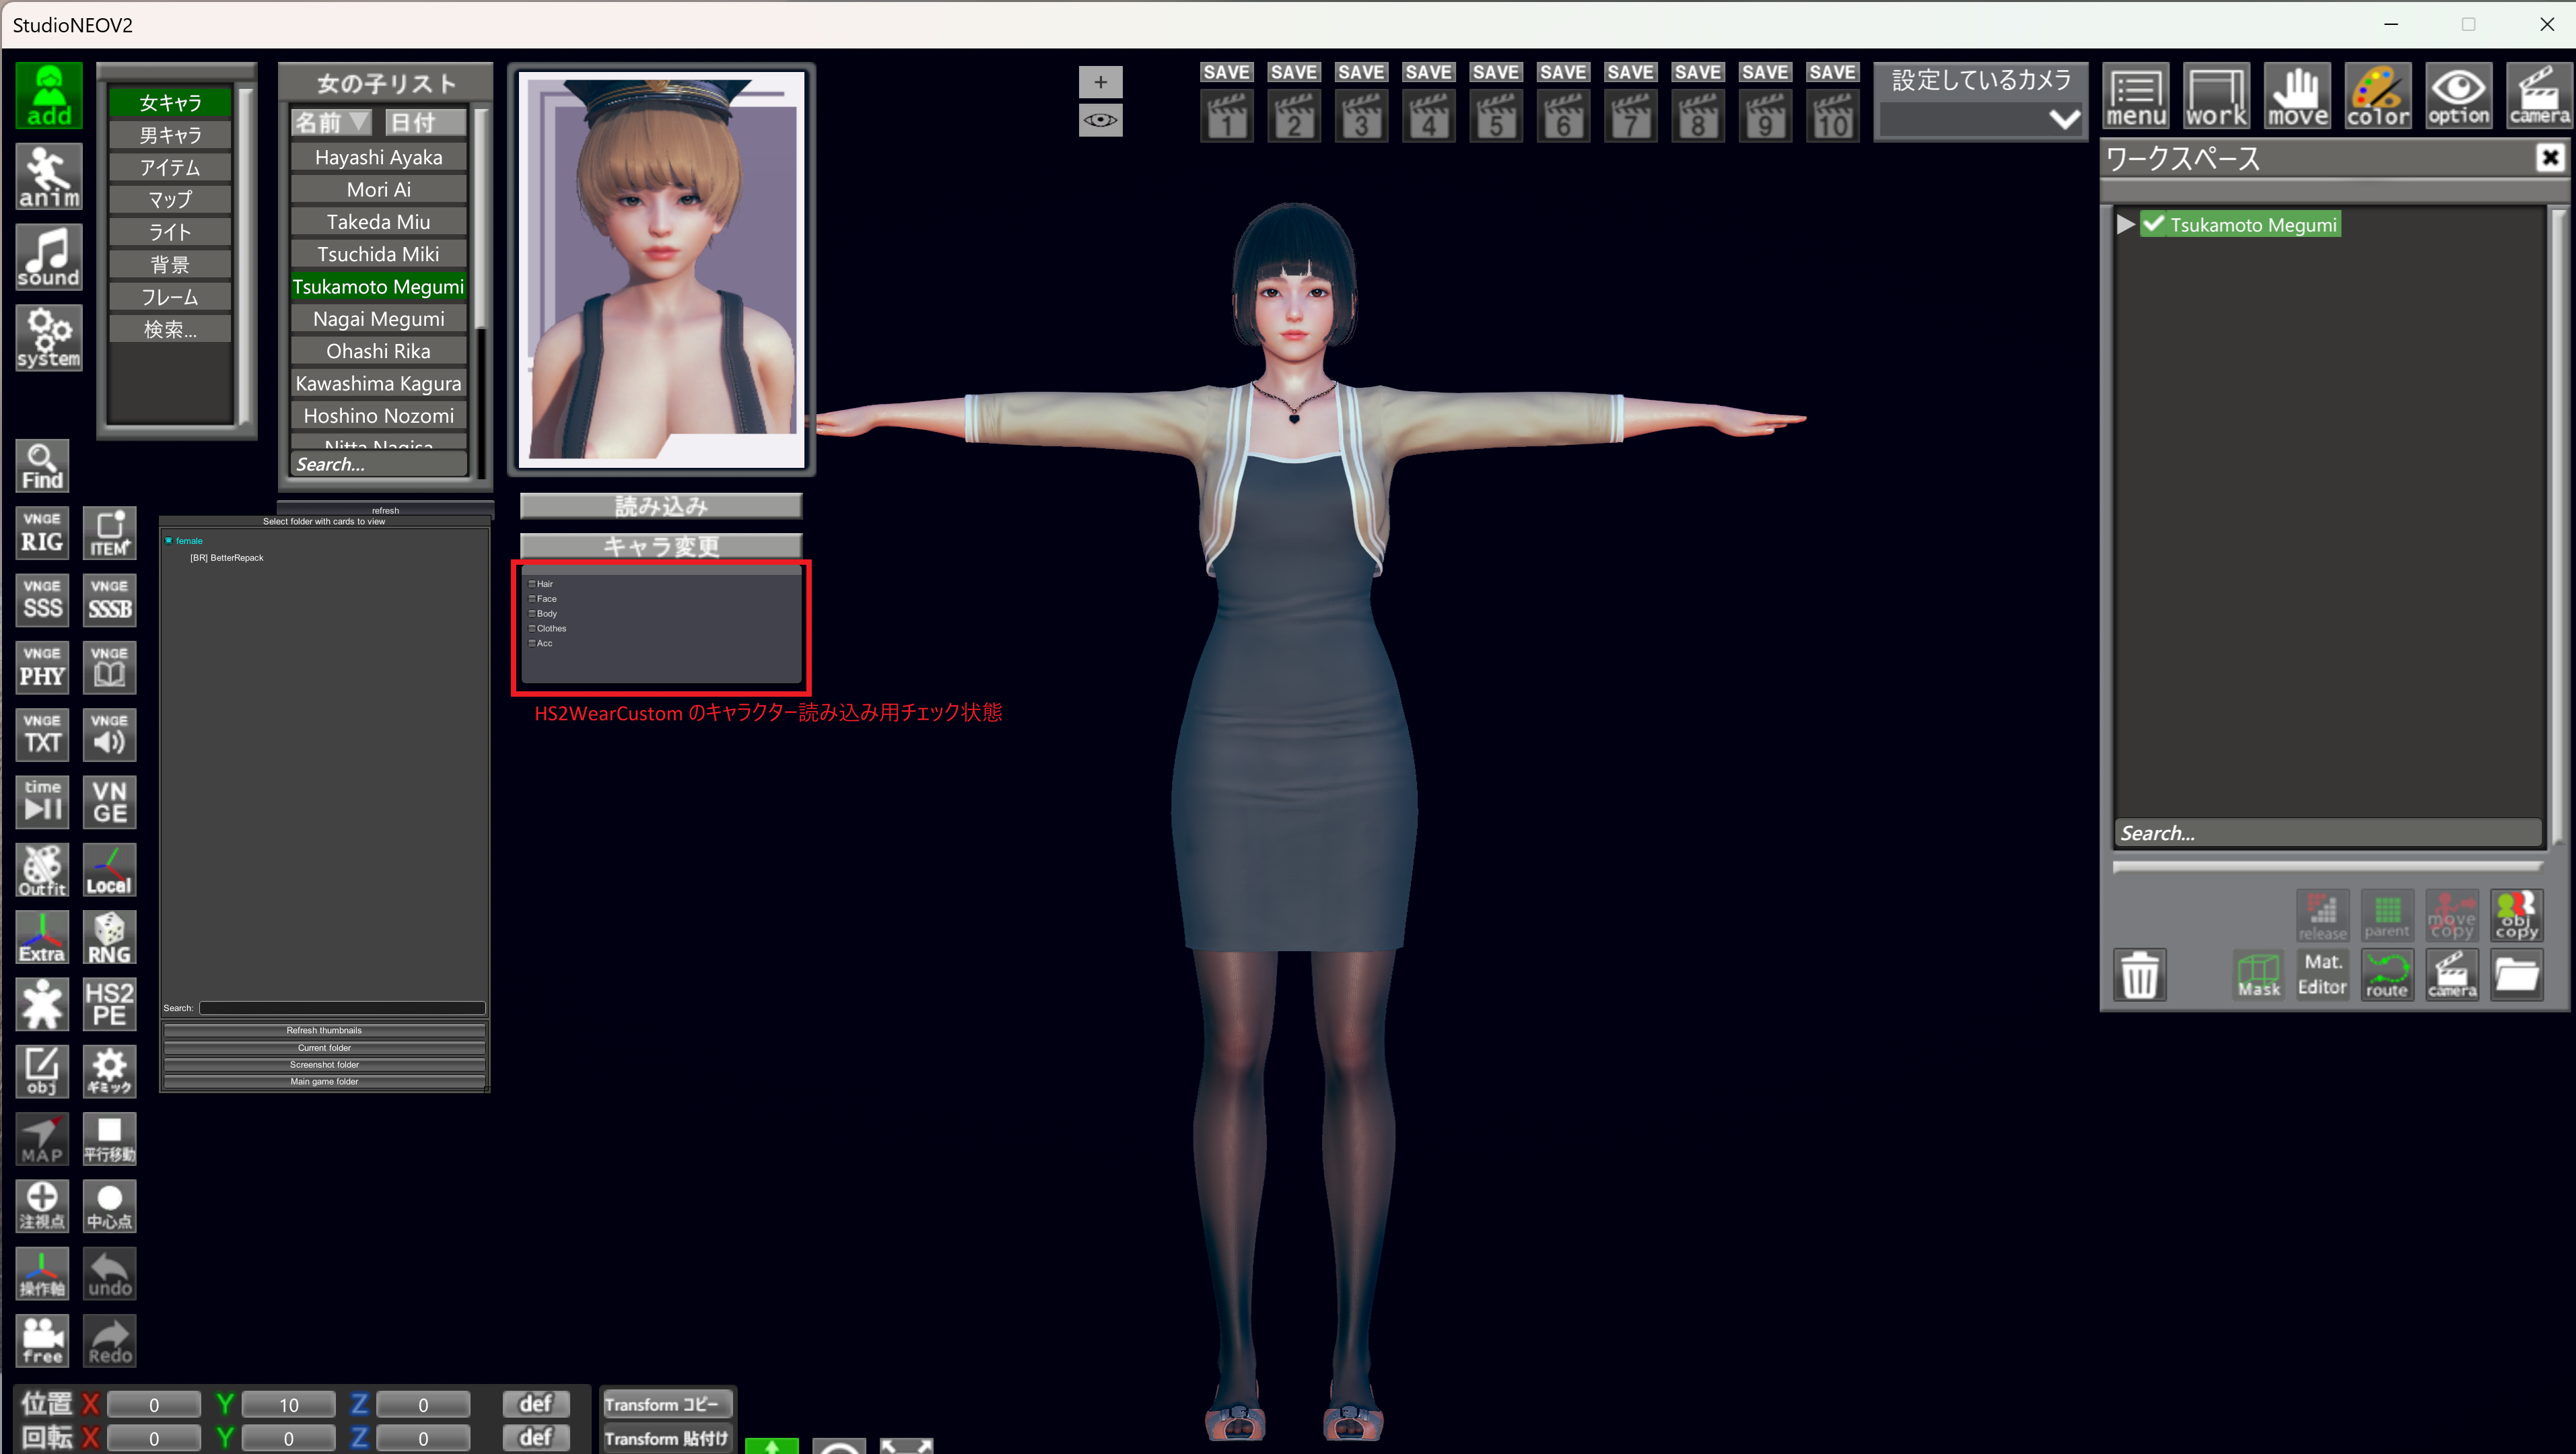Expand Tsukamoto Megumi tree node
Screen dimensions: 2576x1454
pyautogui.click(x=2125, y=224)
